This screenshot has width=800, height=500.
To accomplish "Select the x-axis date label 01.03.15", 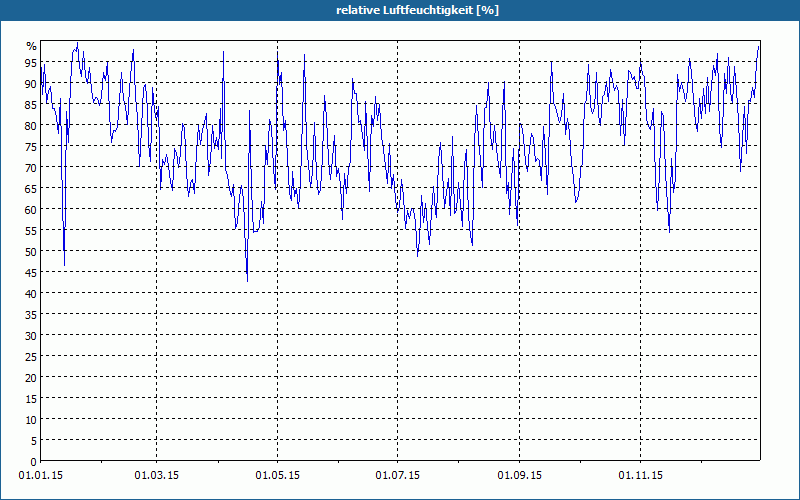I will click(157, 476).
